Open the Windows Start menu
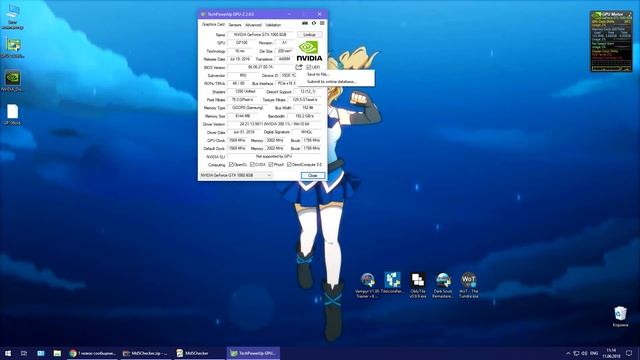The image size is (640, 360). point(8,353)
